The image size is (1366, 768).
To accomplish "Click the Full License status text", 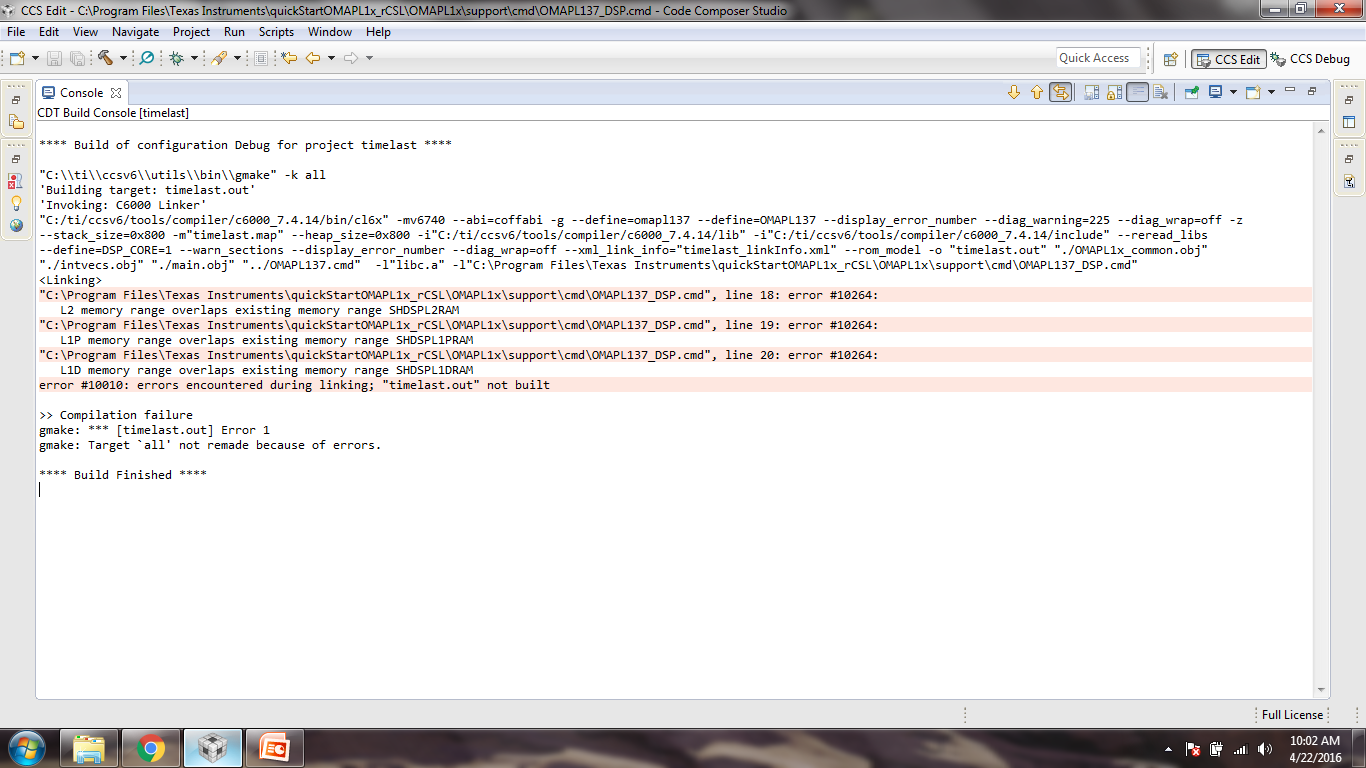I will point(1292,715).
